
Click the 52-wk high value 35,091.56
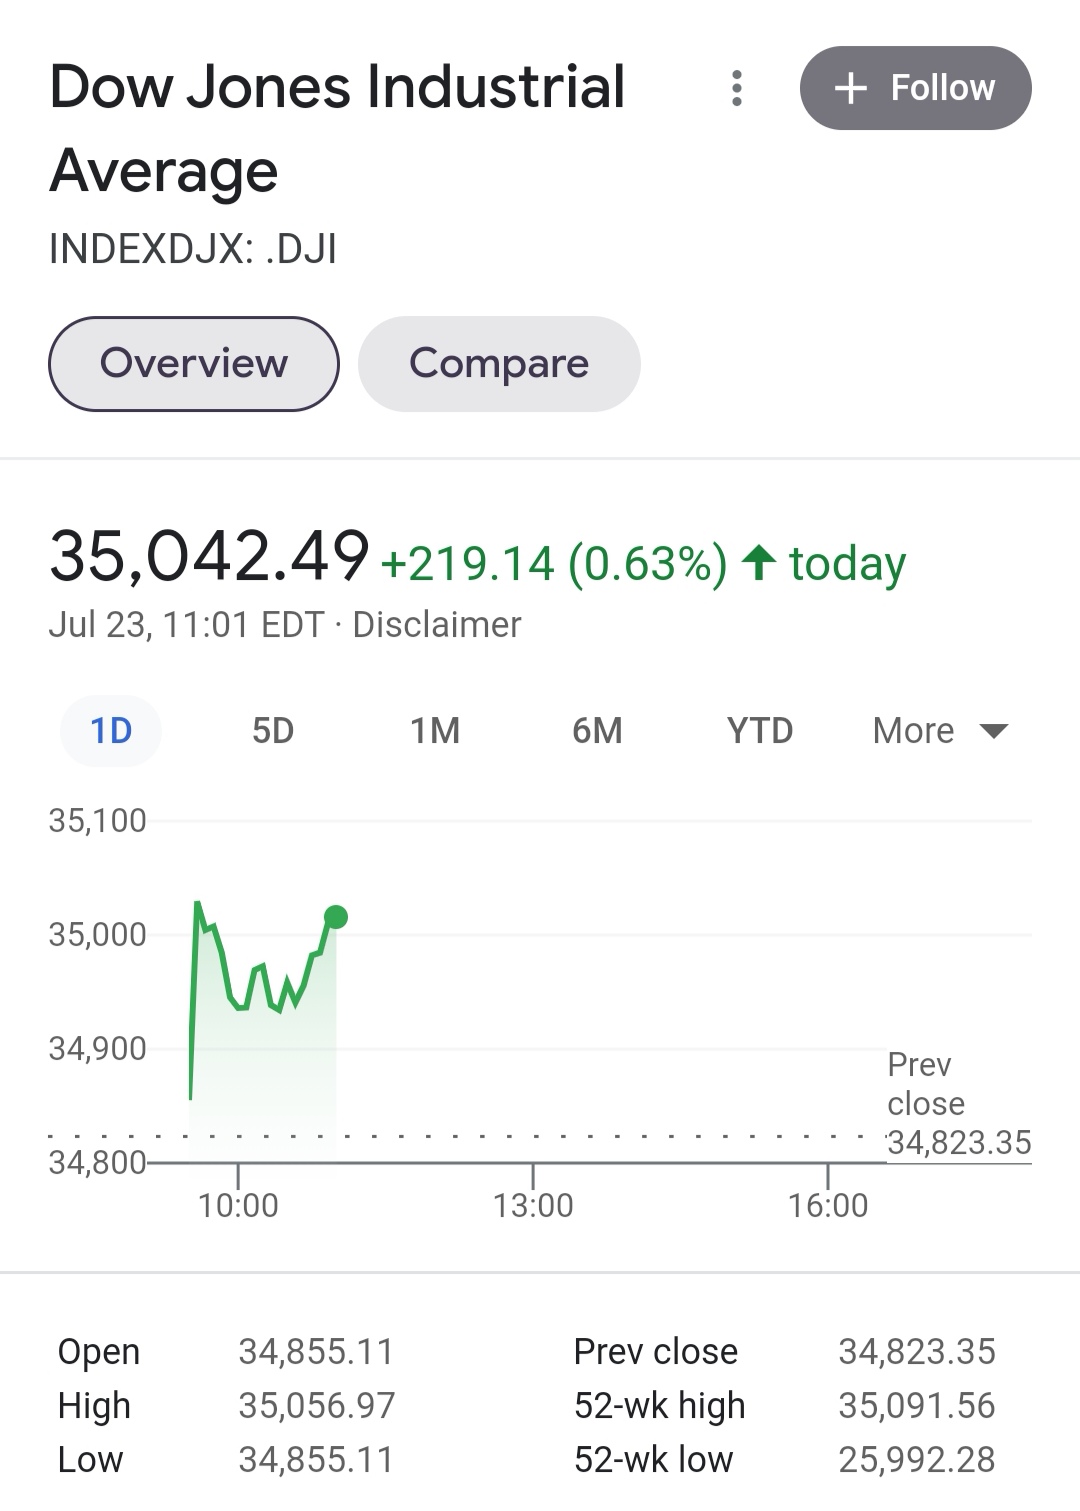click(917, 1406)
